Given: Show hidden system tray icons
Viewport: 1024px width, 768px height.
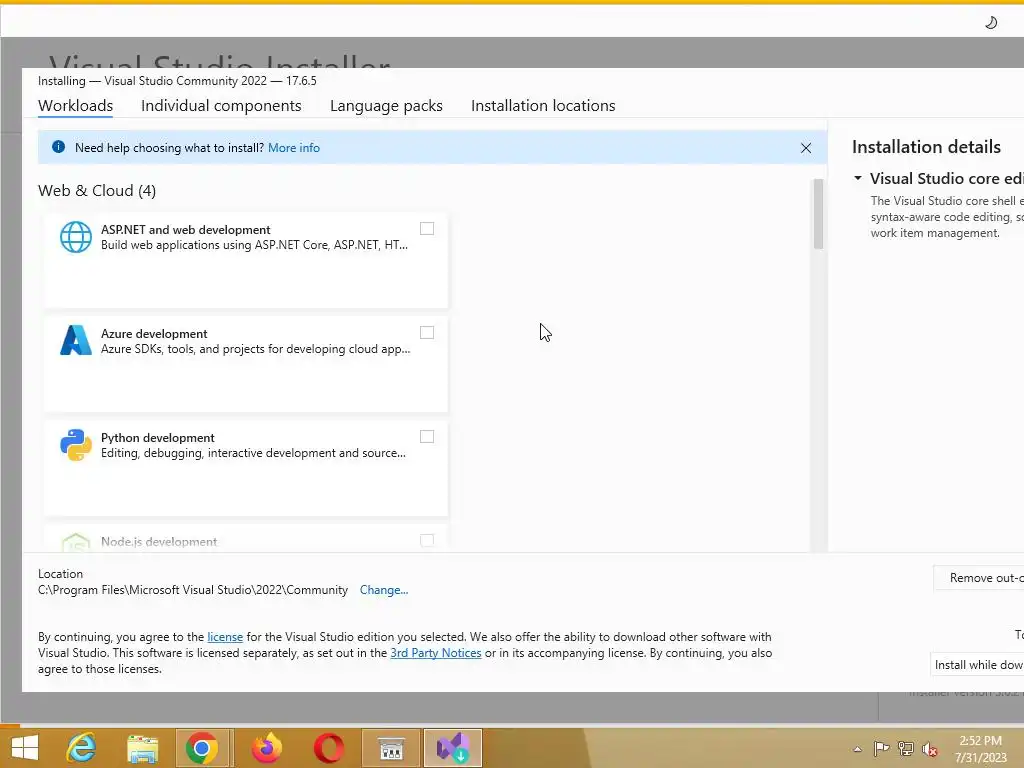Looking at the screenshot, I should pyautogui.click(x=857, y=749).
